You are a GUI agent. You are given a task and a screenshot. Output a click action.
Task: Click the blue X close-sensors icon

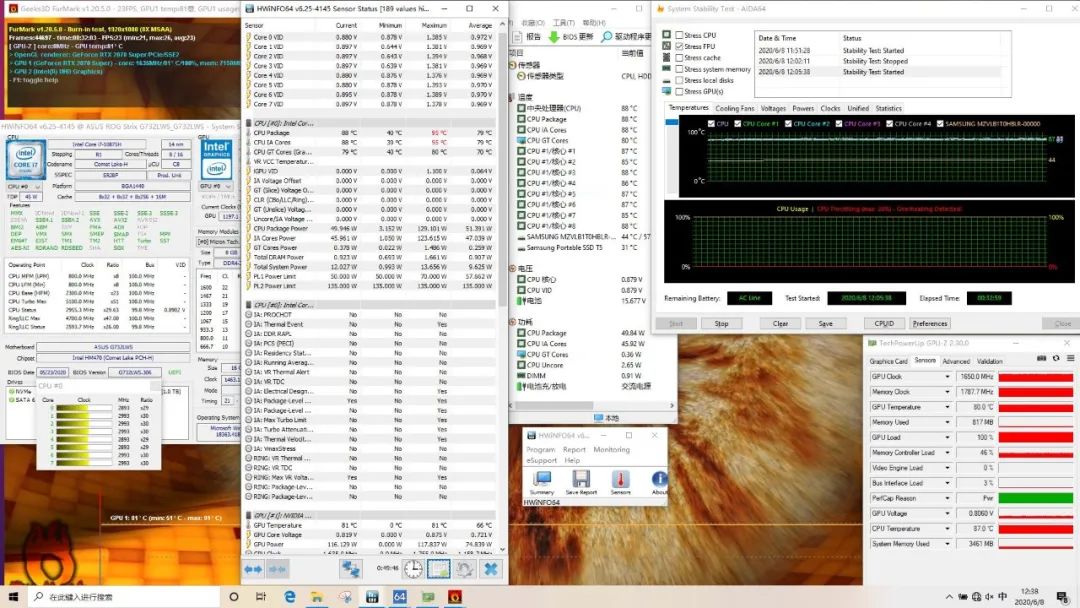491,569
